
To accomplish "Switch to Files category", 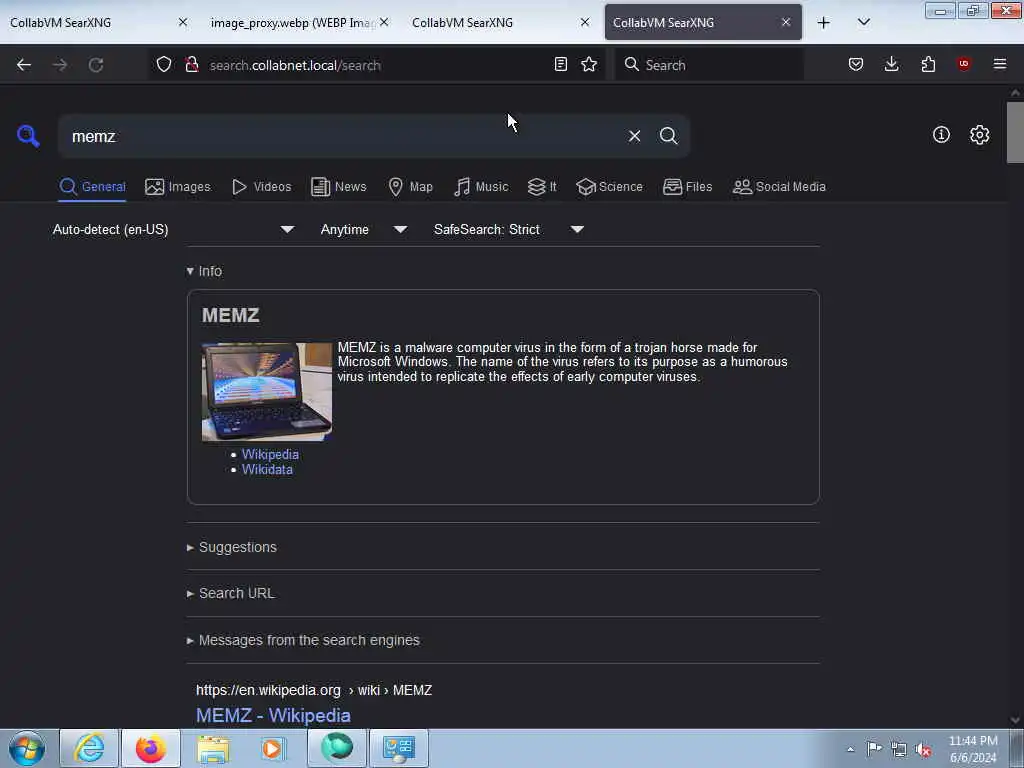I will [x=687, y=187].
